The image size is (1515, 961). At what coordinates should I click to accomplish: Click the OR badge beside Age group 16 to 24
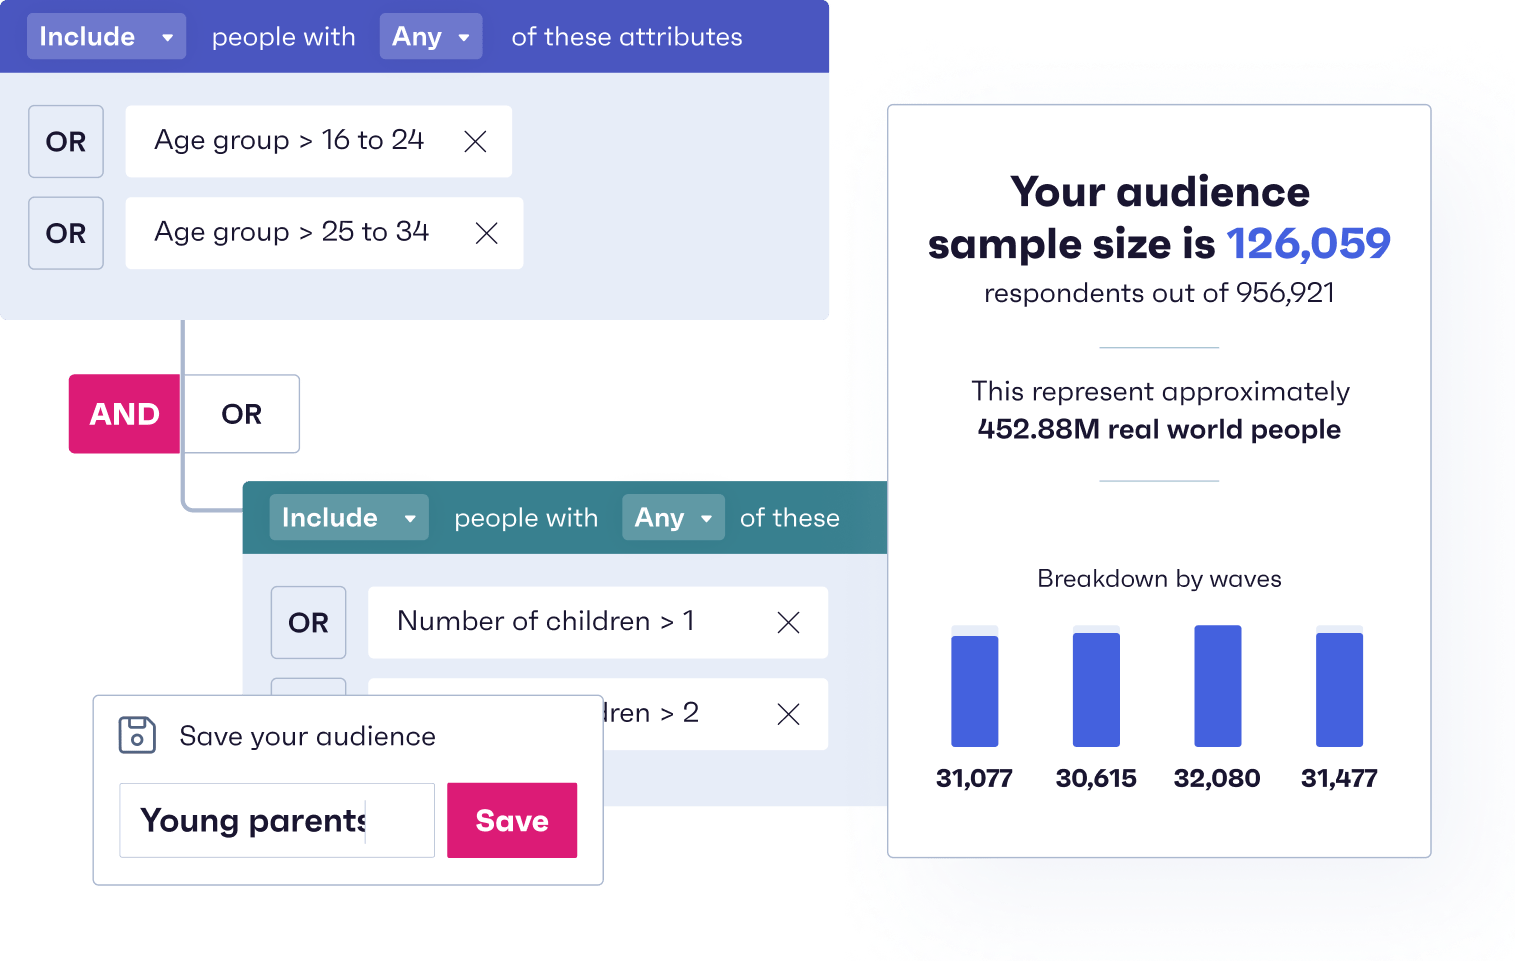point(65,141)
